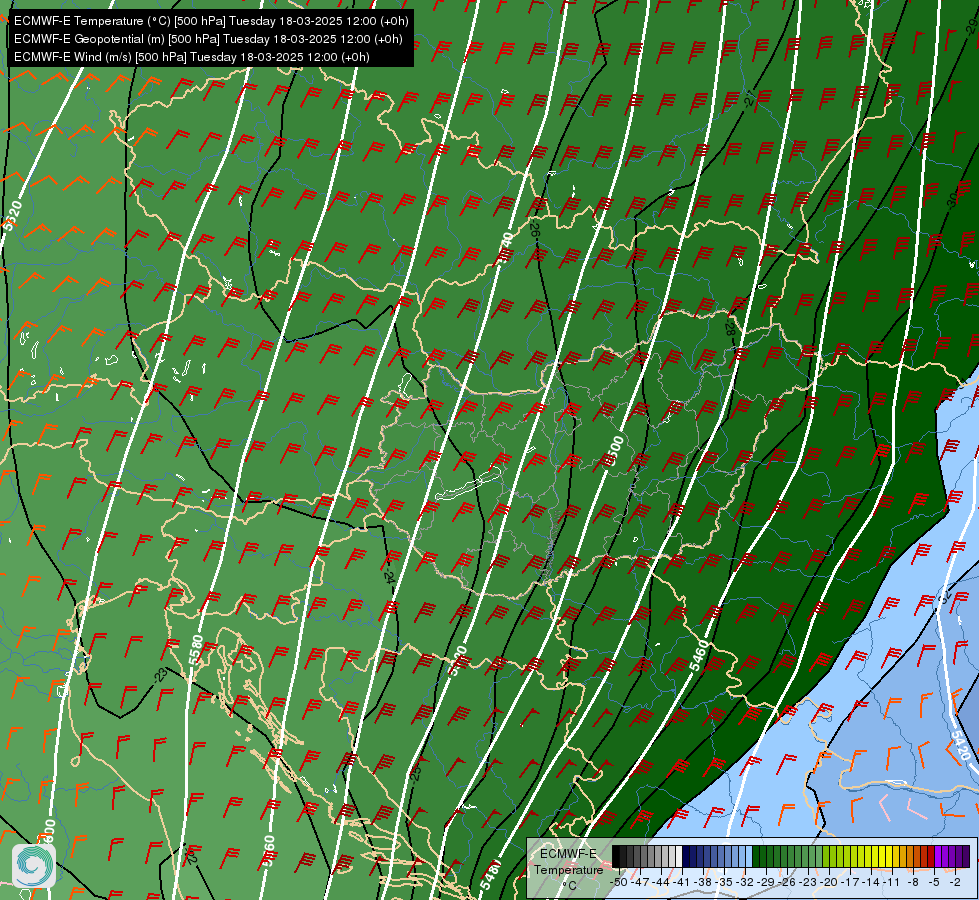Click the black swatch at legend's cold end
Screen dimensions: 979x900
616,857
